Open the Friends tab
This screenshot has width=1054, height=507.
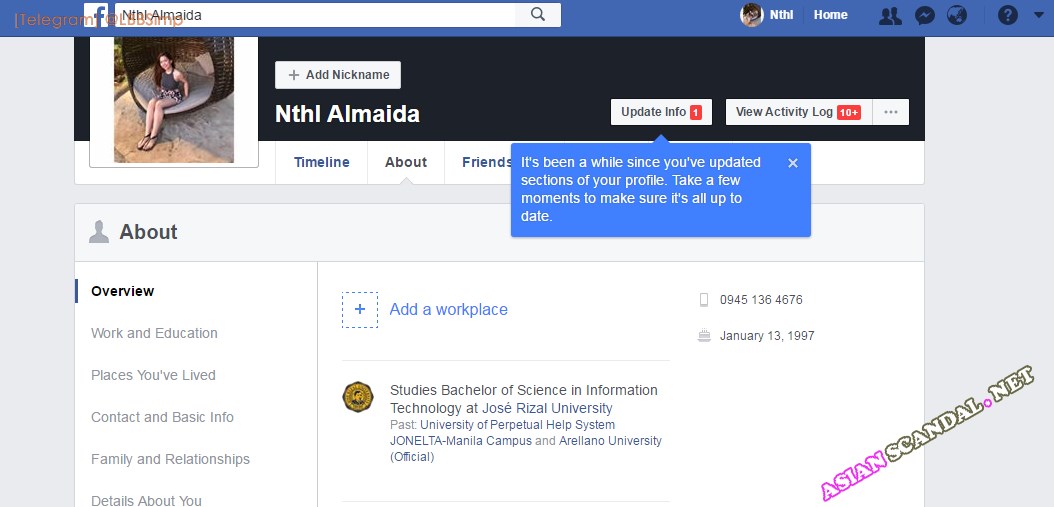pos(487,162)
